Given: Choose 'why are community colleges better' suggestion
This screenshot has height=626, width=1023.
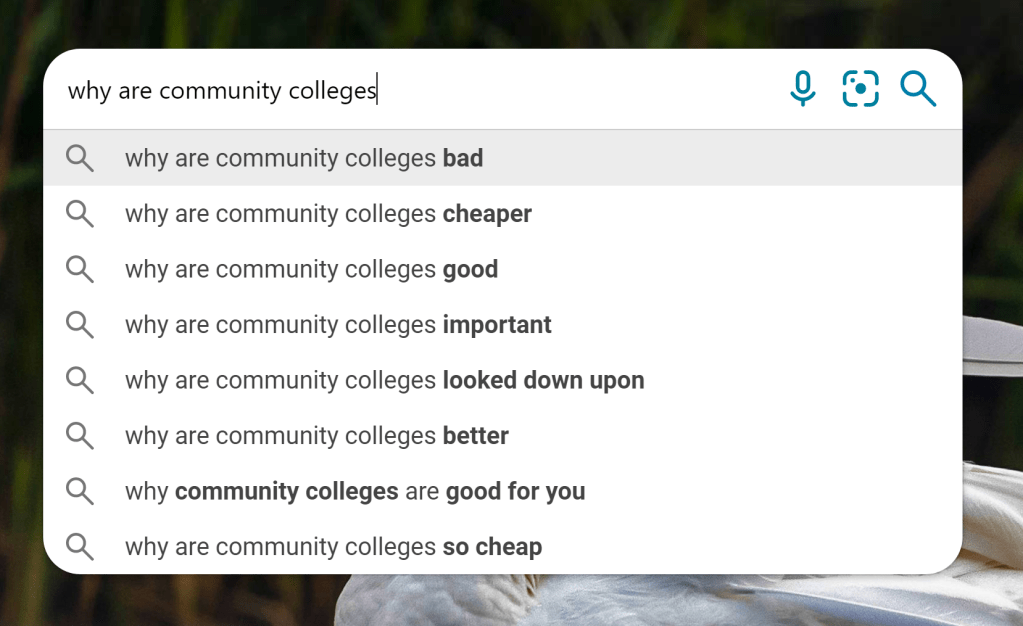Looking at the screenshot, I should point(317,436).
